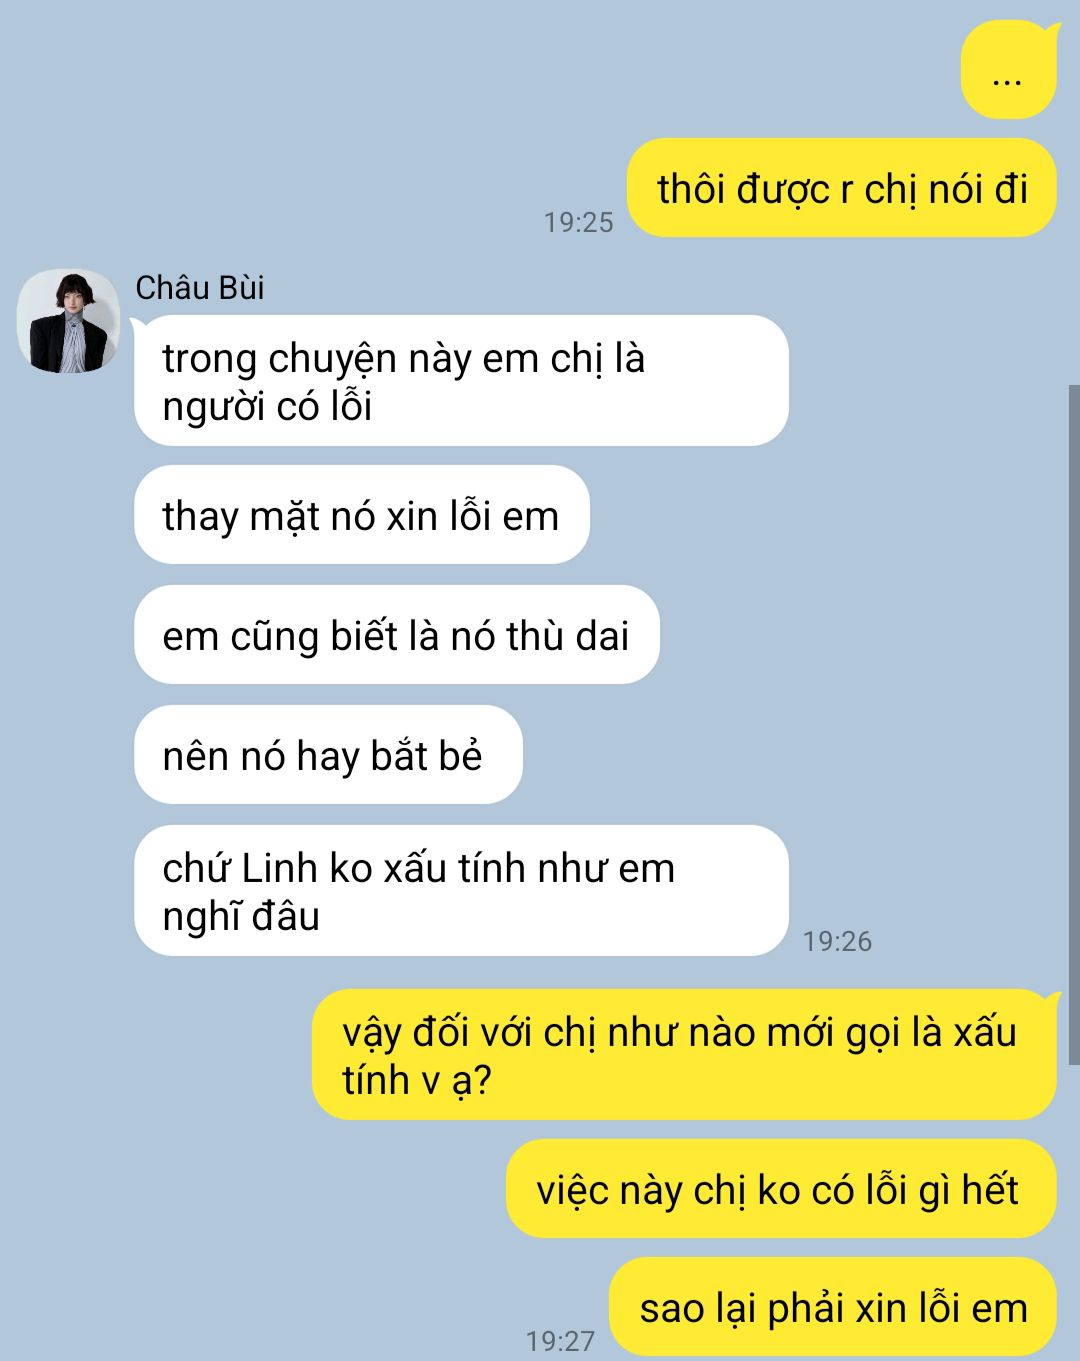Image resolution: width=1080 pixels, height=1361 pixels.
Task: Click the 19:27 timestamp
Action: tap(560, 1340)
